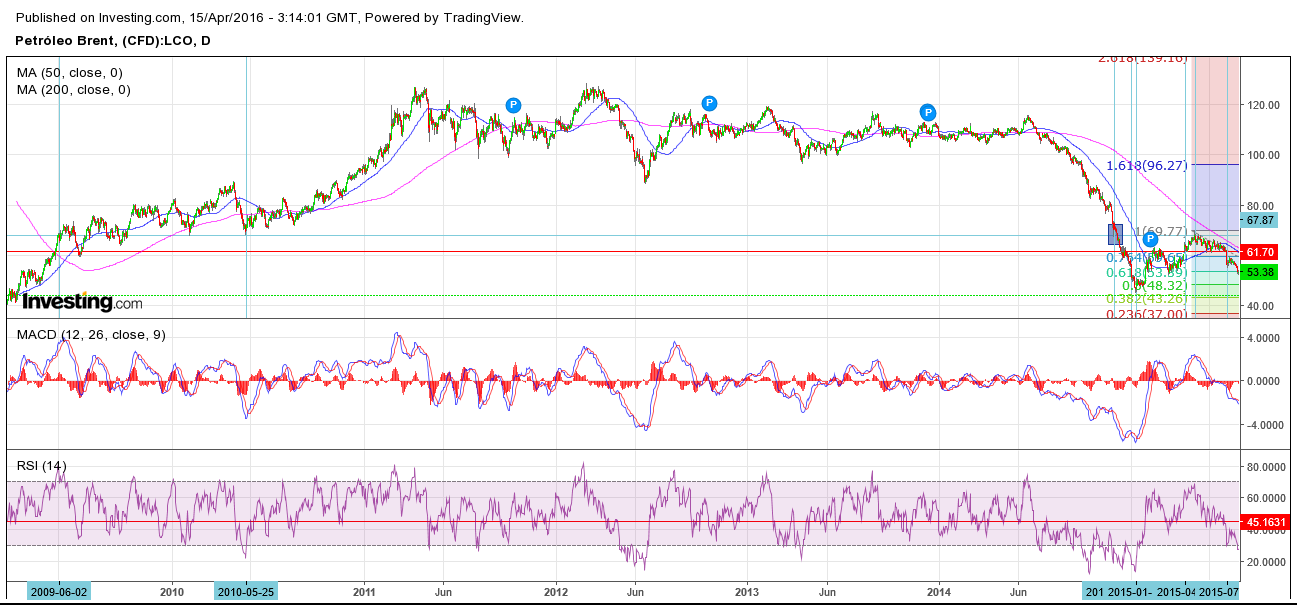Viewport: 1297px width, 605px height.
Task: Click the 20.0000 RSI axis label
Action: tap(1266, 562)
